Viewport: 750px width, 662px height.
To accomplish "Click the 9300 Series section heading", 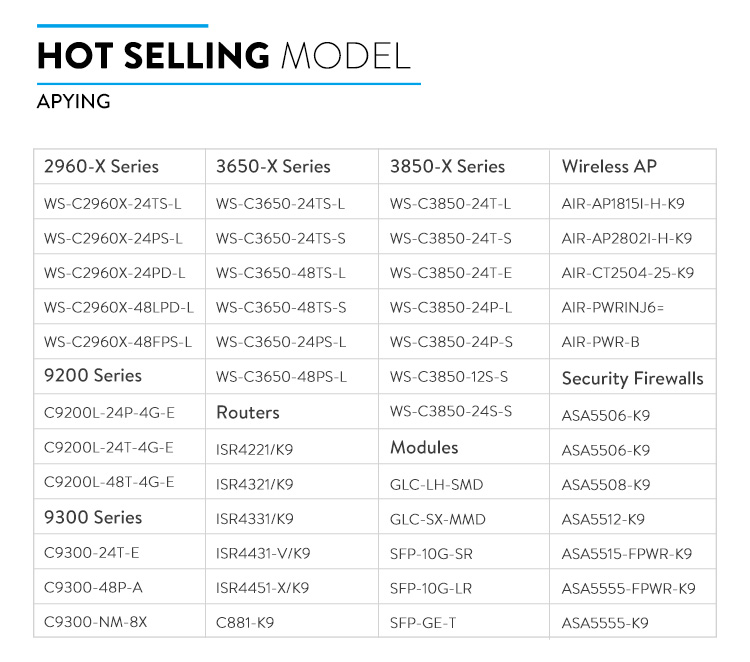I will click(x=93, y=517).
